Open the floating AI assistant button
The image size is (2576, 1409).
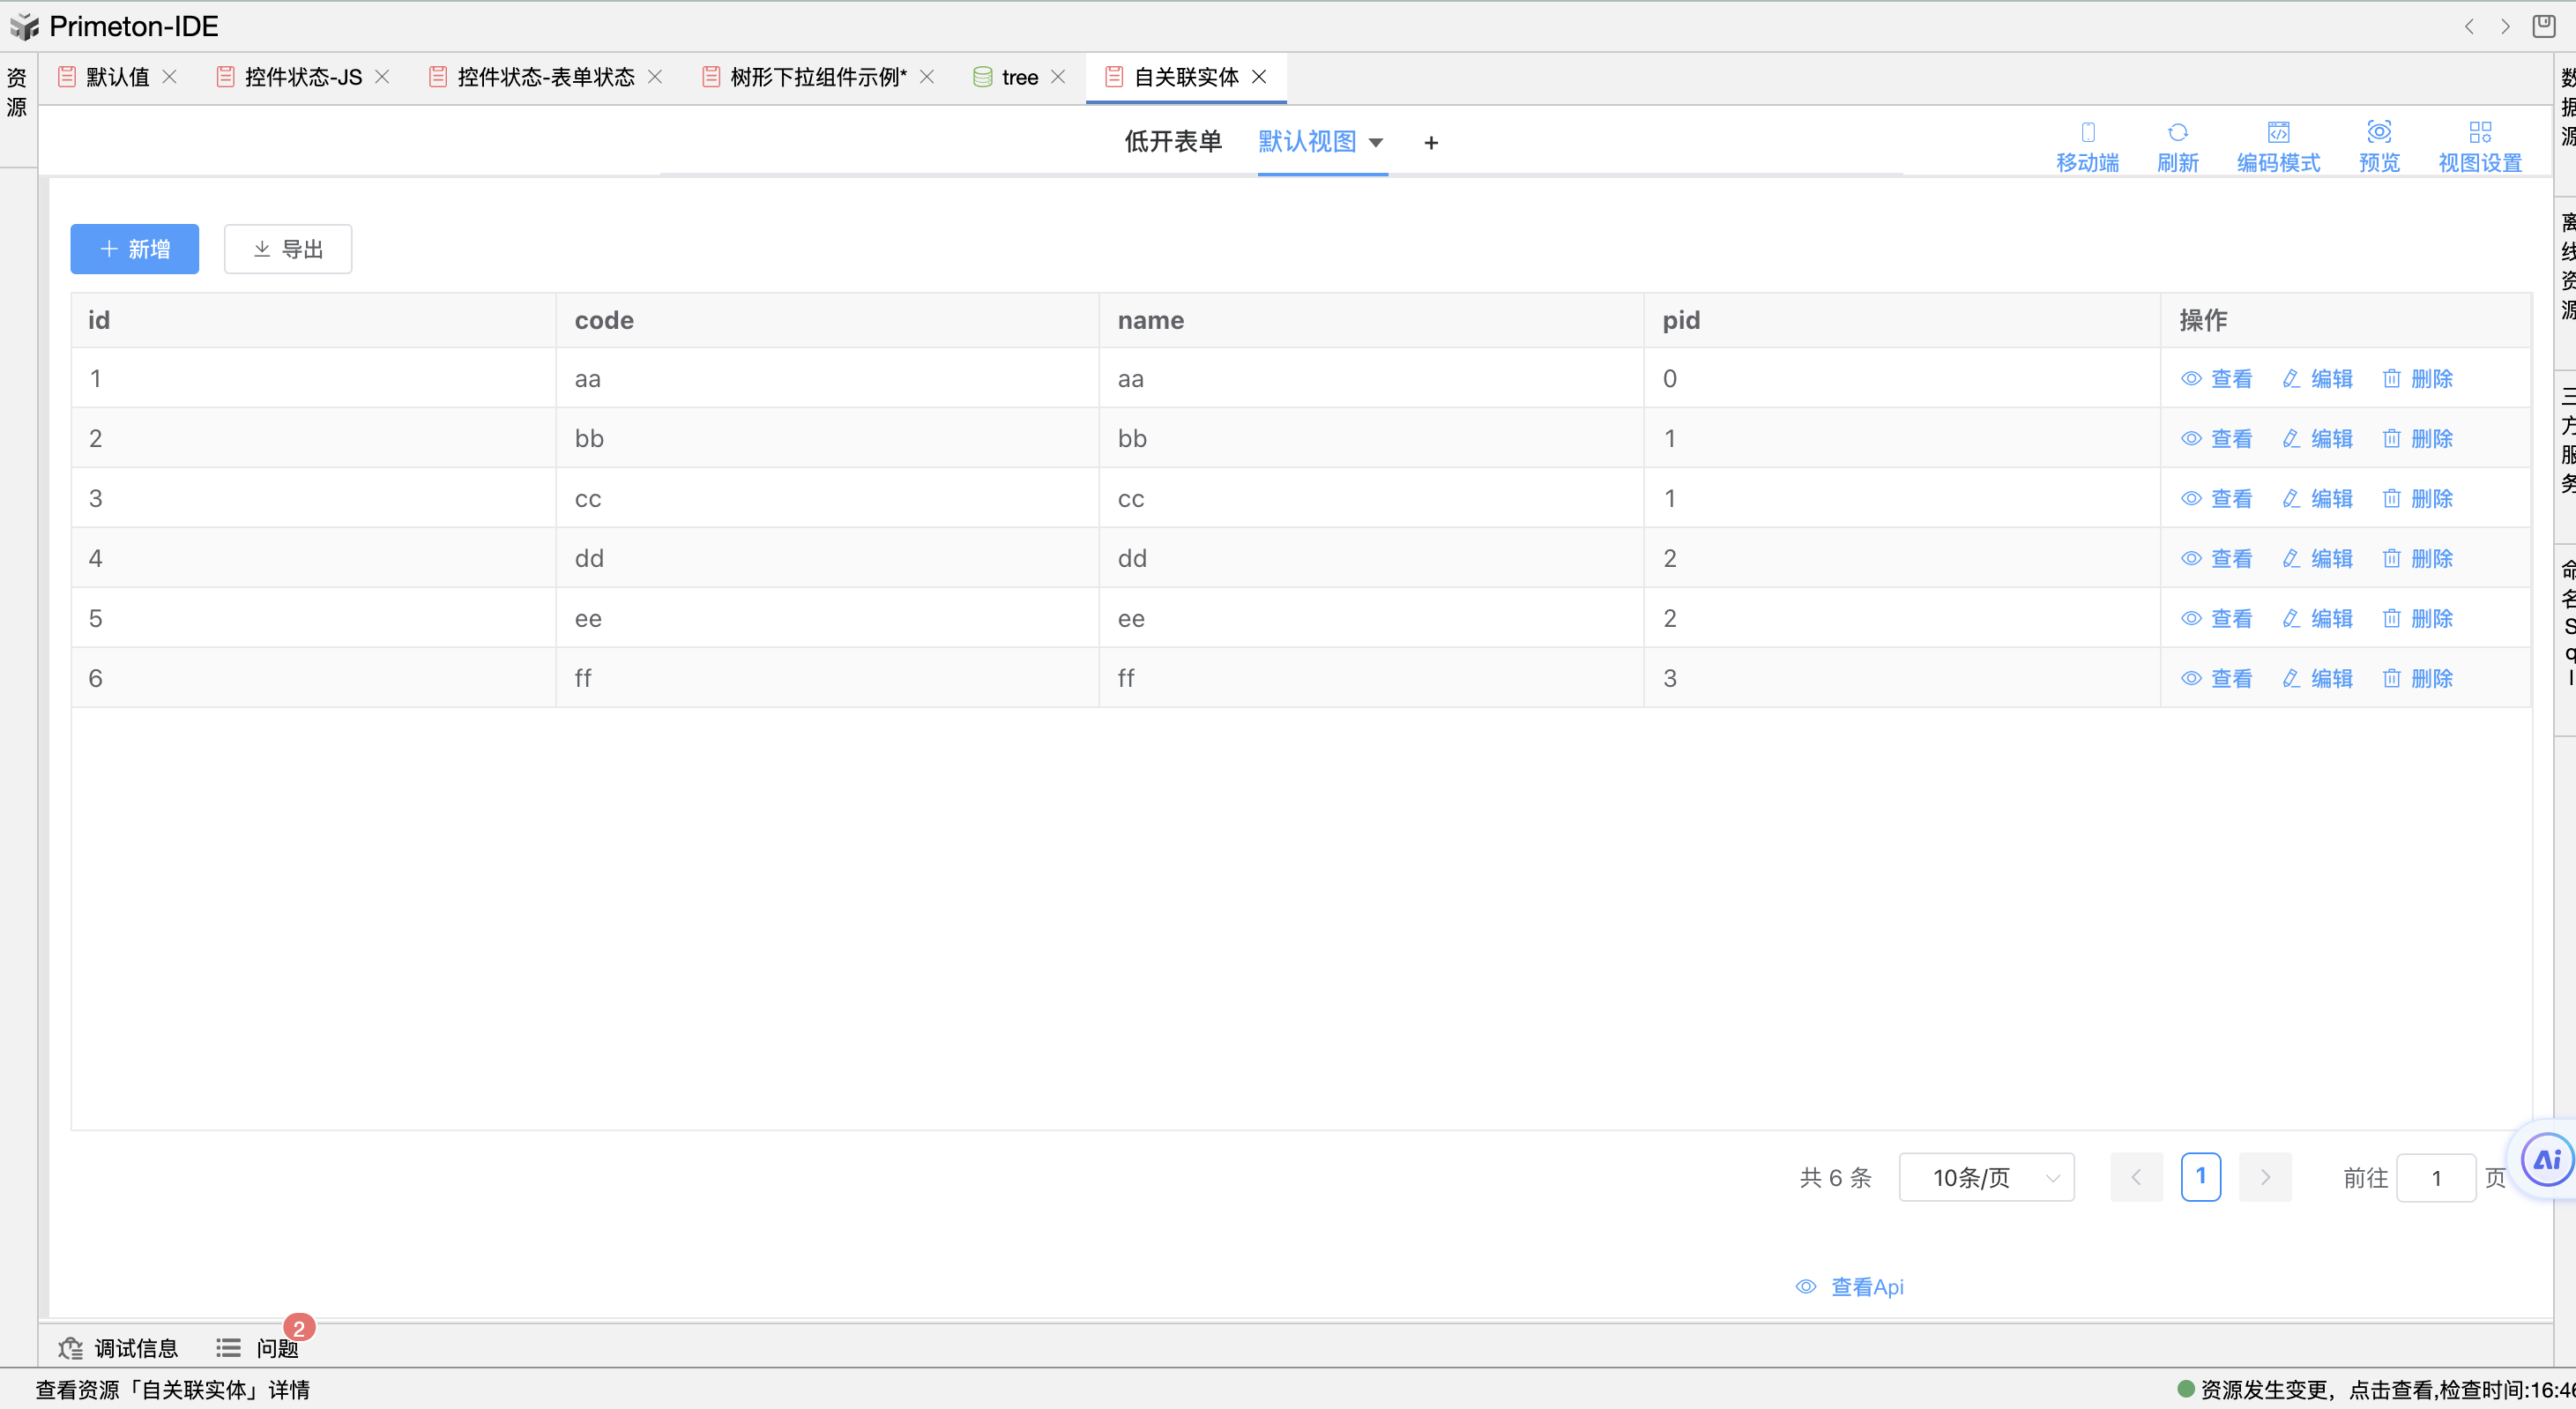(x=2546, y=1160)
